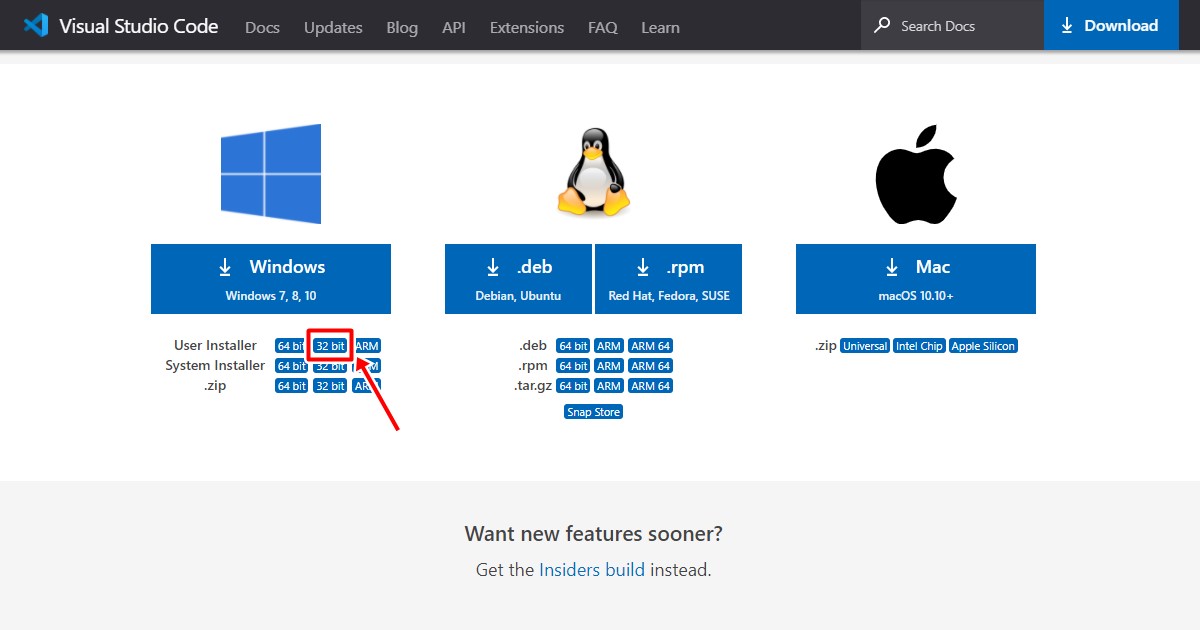Choose System Installer 32 bit
1200x630 pixels.
click(330, 366)
